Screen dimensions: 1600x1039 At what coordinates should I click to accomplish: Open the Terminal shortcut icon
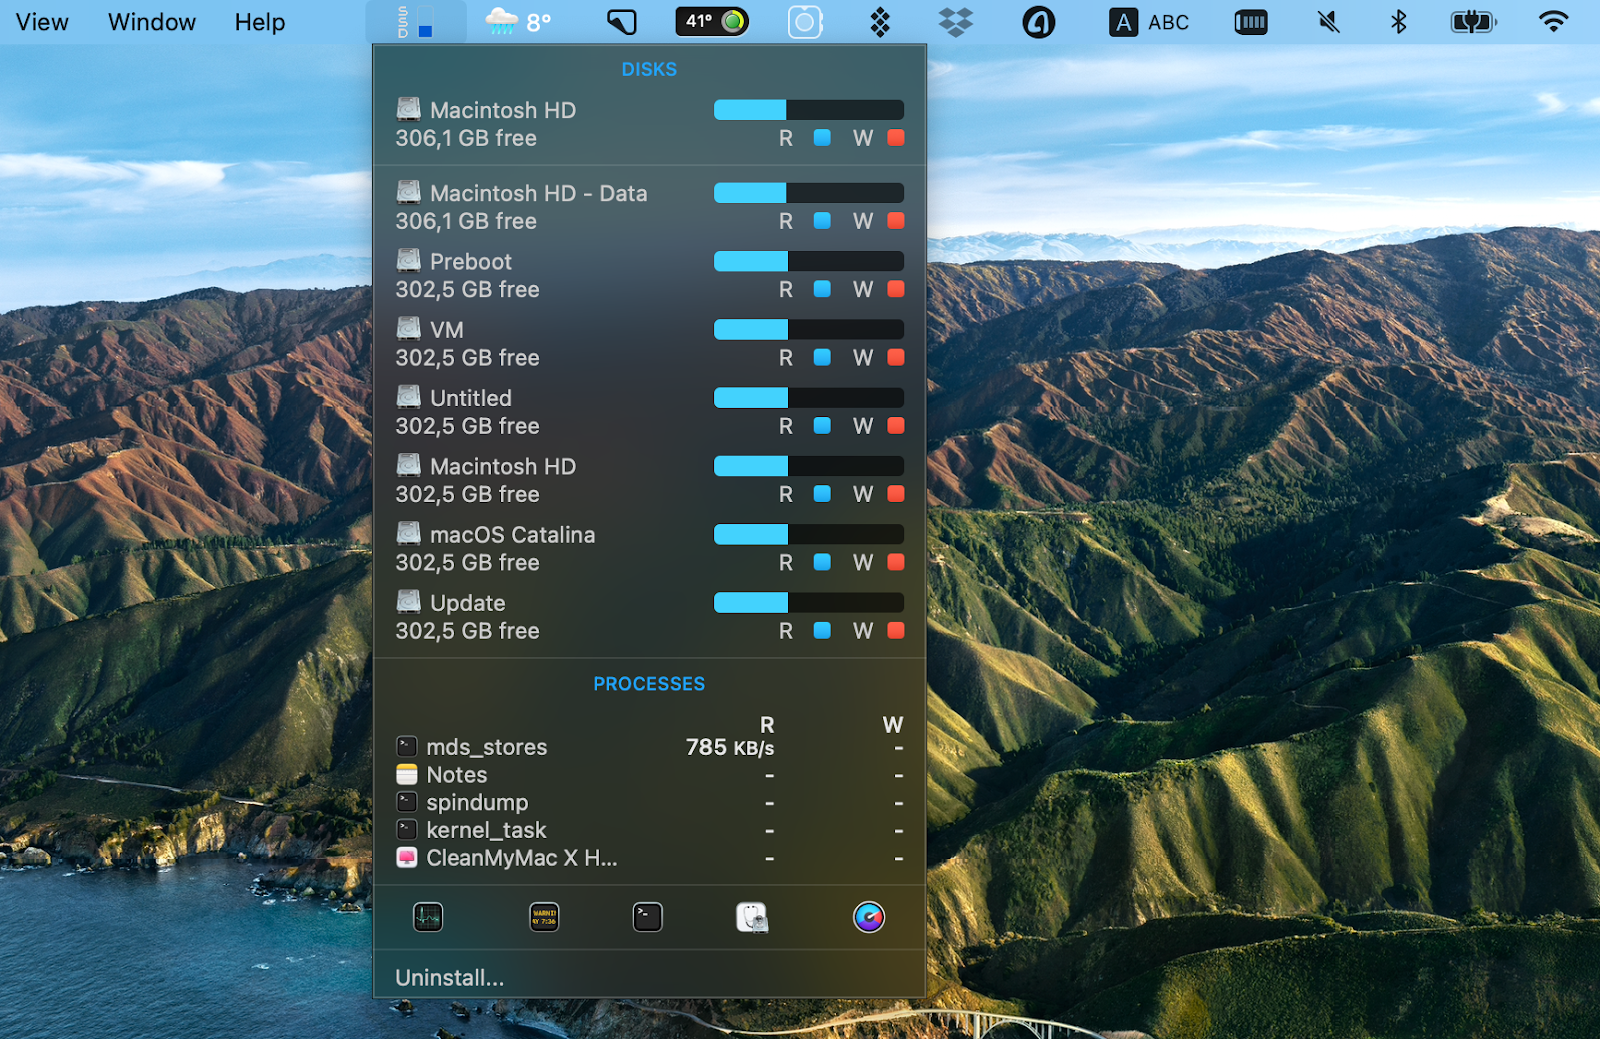coord(647,916)
